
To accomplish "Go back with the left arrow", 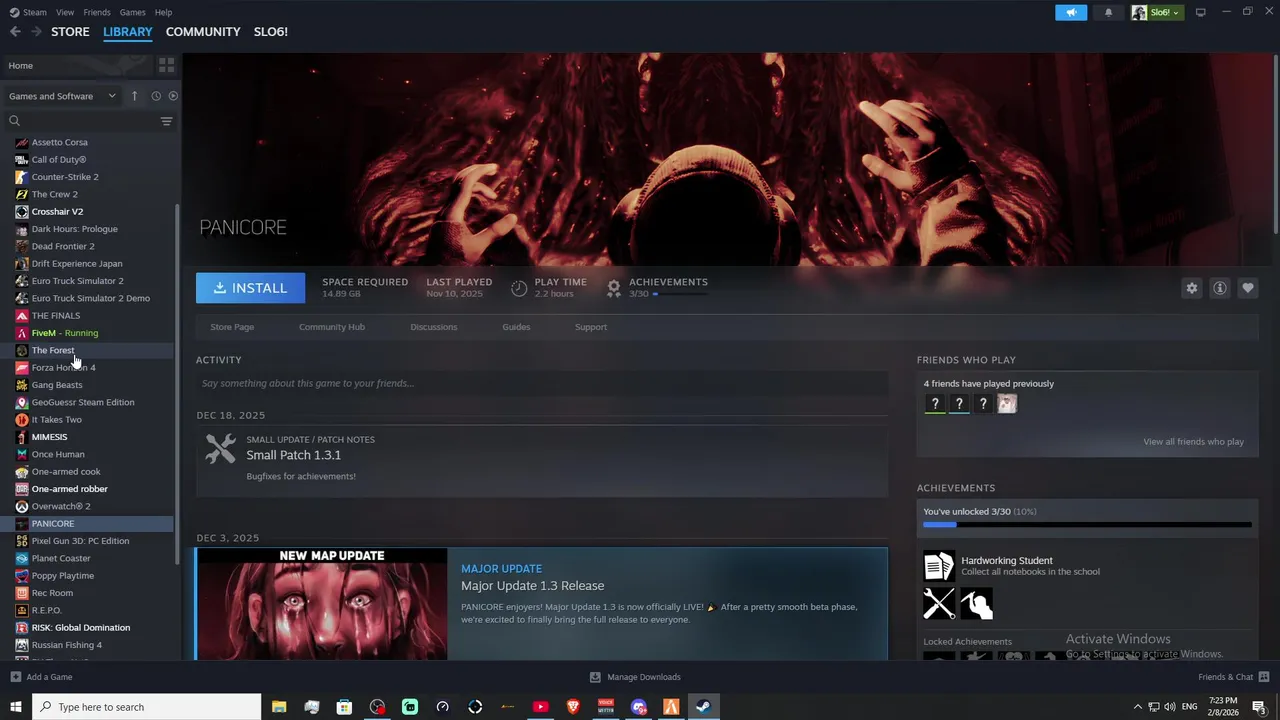I will pos(15,32).
